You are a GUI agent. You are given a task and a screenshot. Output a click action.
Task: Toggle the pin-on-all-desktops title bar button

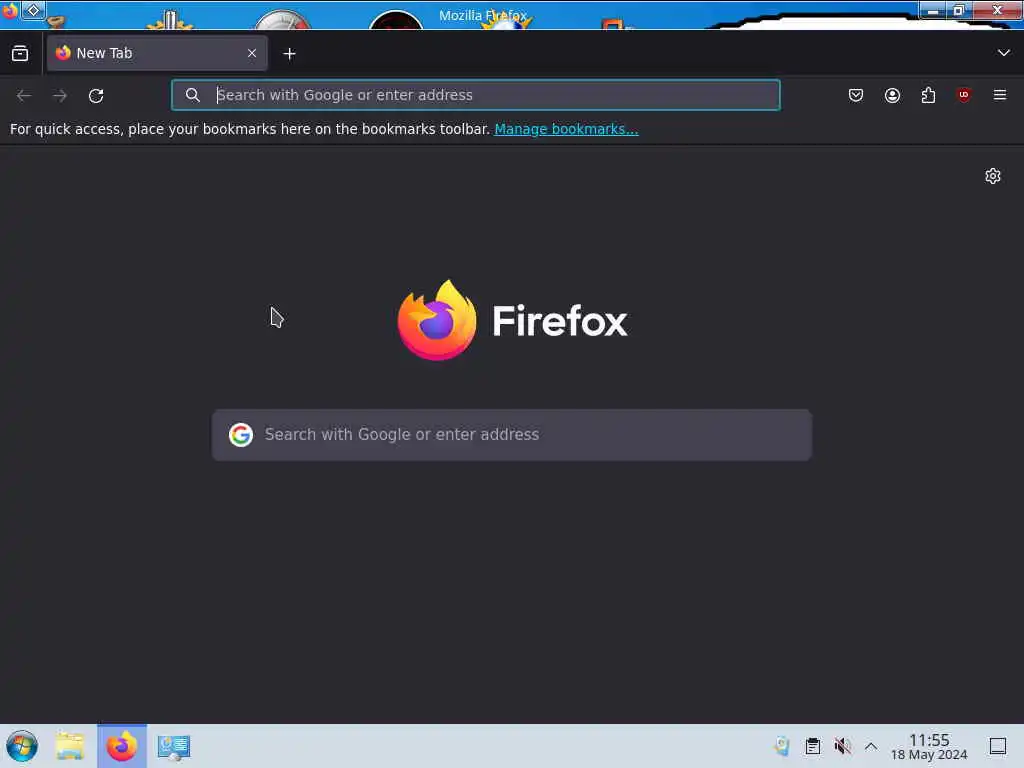(33, 10)
